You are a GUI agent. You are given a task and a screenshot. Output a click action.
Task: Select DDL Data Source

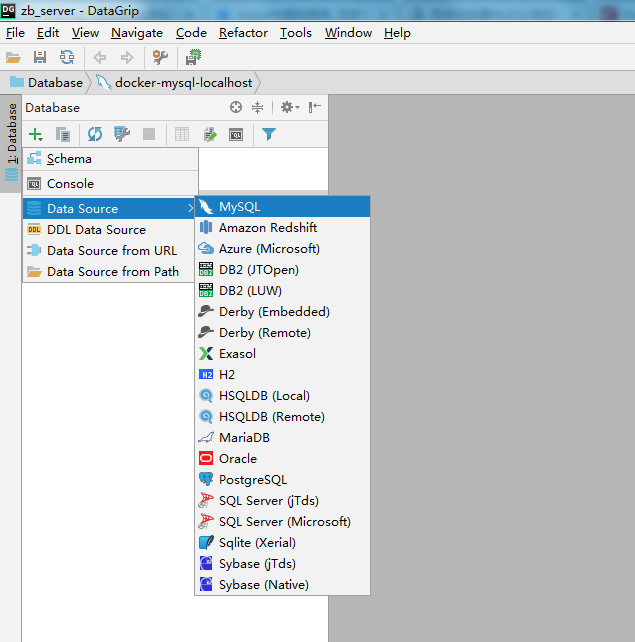(x=109, y=230)
